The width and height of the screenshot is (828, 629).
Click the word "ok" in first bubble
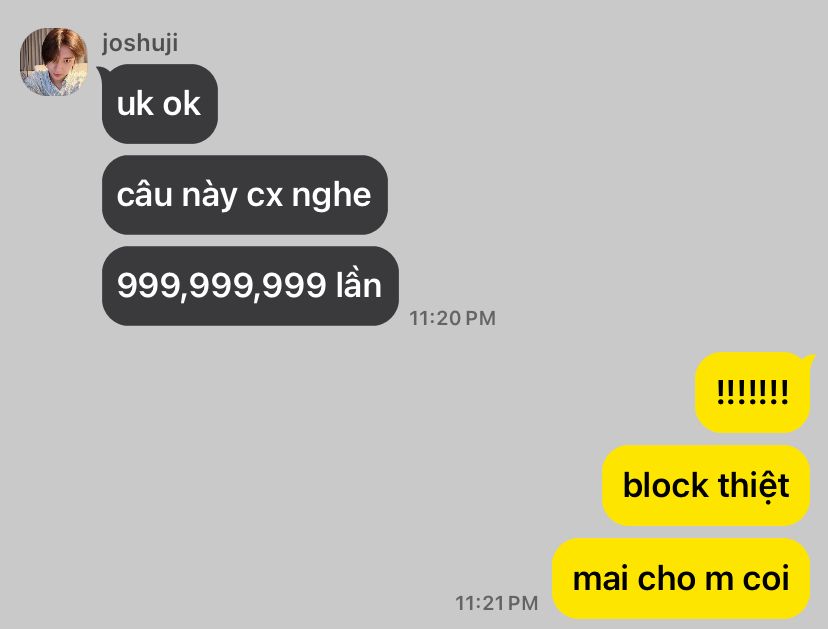(x=181, y=104)
